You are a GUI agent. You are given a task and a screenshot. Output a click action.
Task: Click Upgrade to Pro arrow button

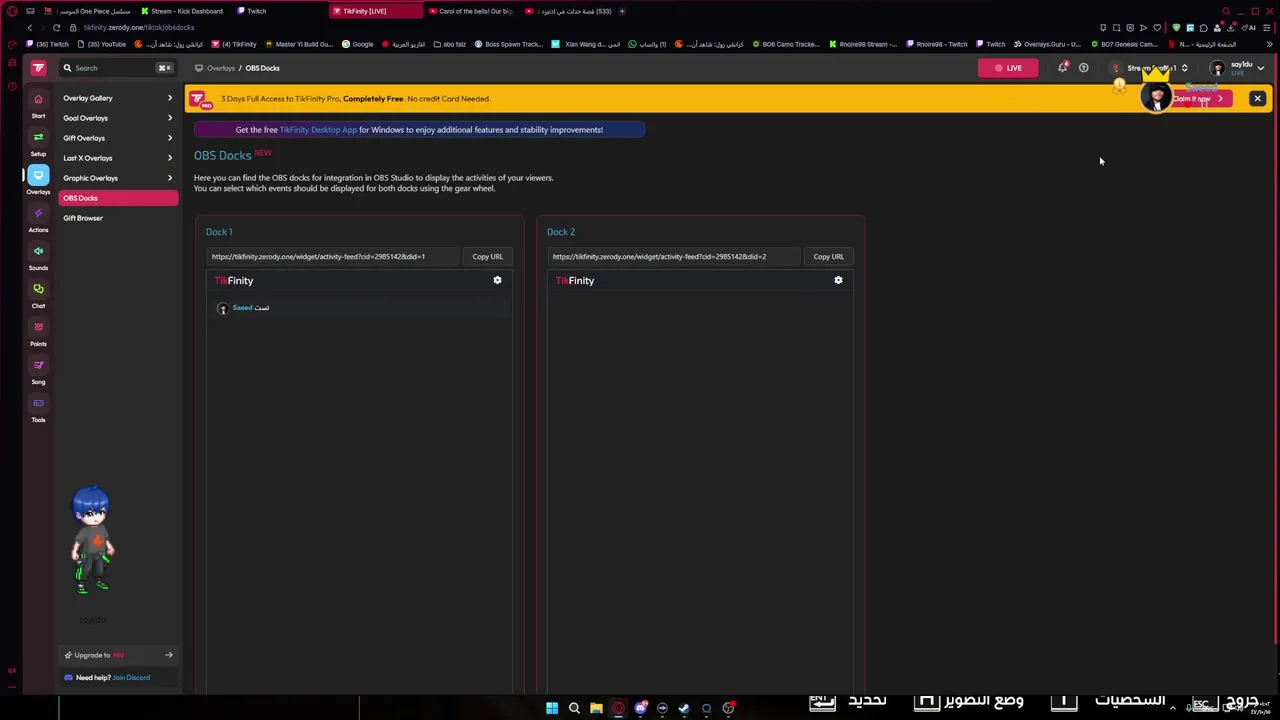point(168,655)
